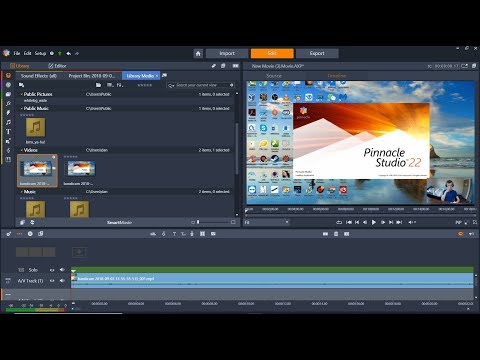The width and height of the screenshot is (480, 360).
Task: Open the Project Bin tab
Action: 91,76
